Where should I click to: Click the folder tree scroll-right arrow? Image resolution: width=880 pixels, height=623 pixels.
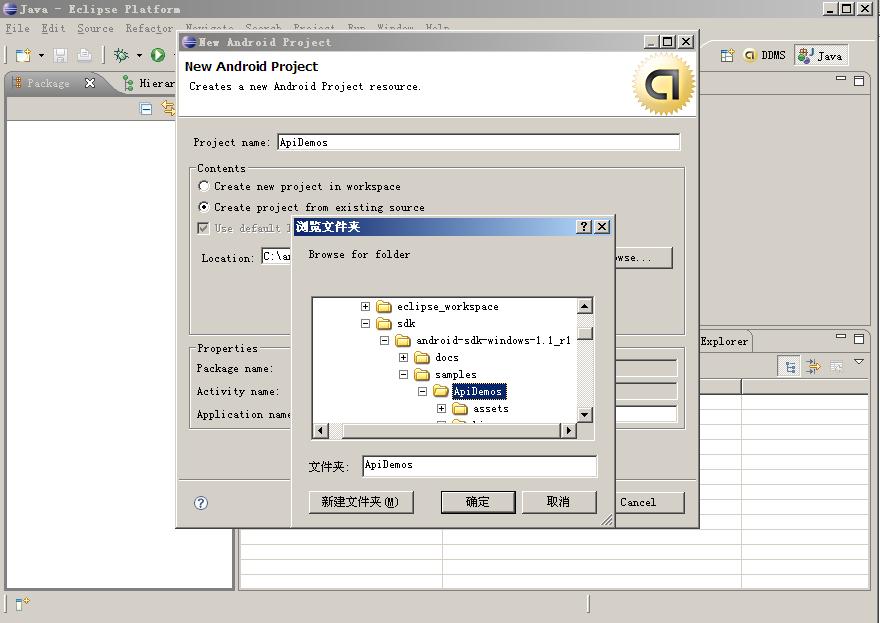coord(569,430)
